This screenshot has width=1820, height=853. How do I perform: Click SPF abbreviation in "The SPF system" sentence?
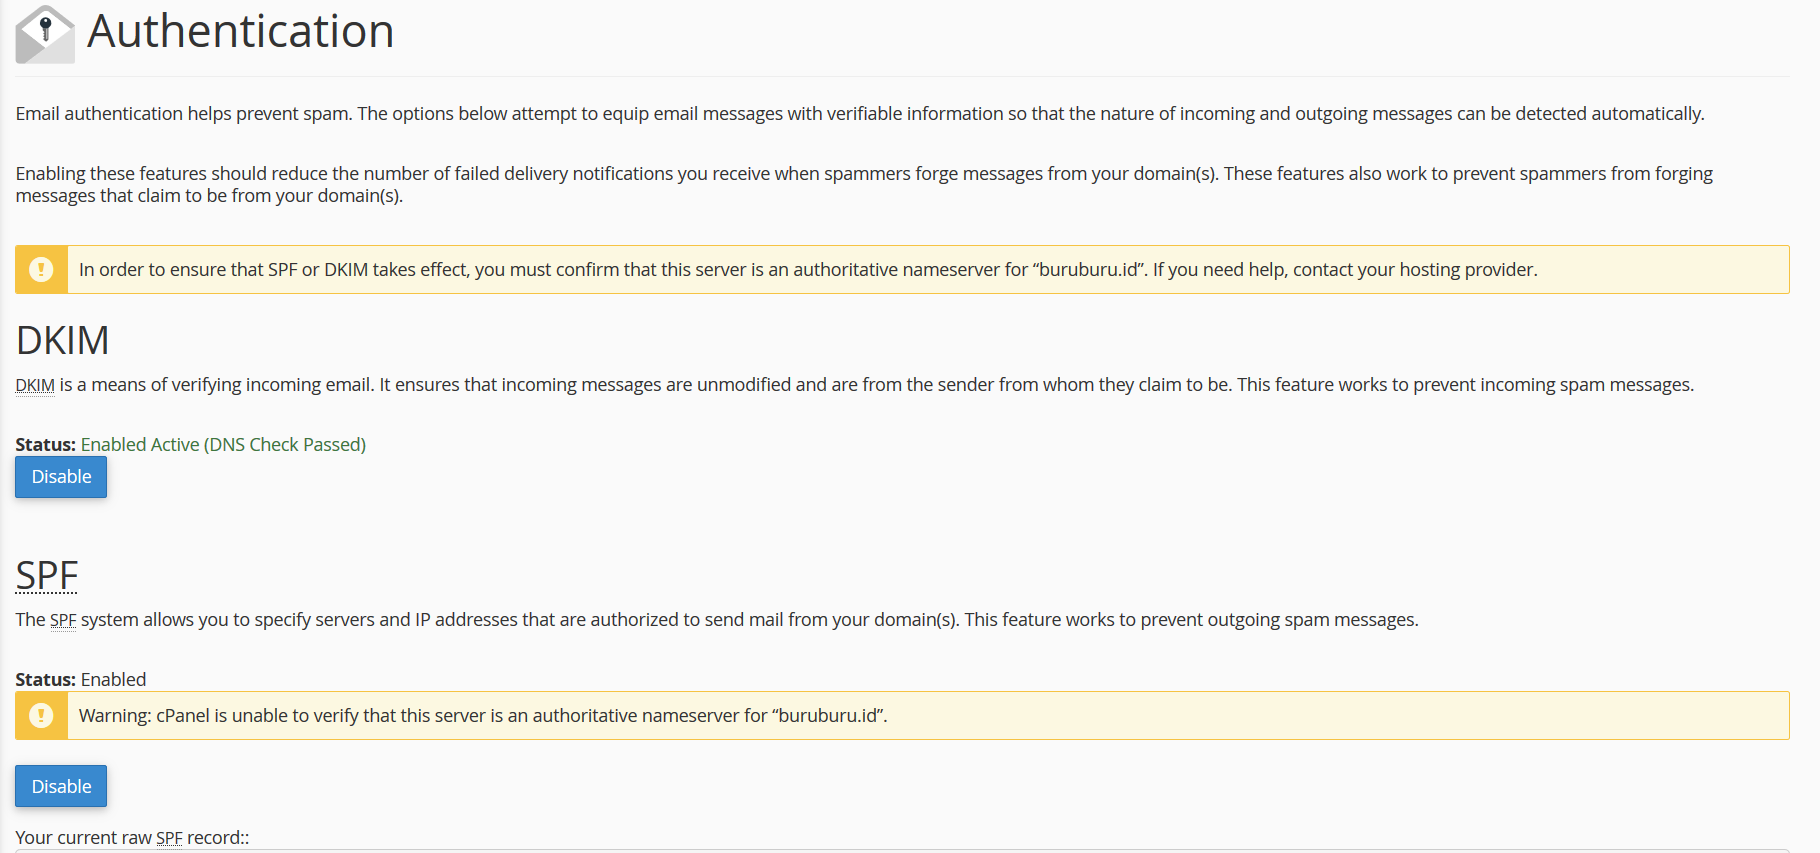pyautogui.click(x=63, y=620)
